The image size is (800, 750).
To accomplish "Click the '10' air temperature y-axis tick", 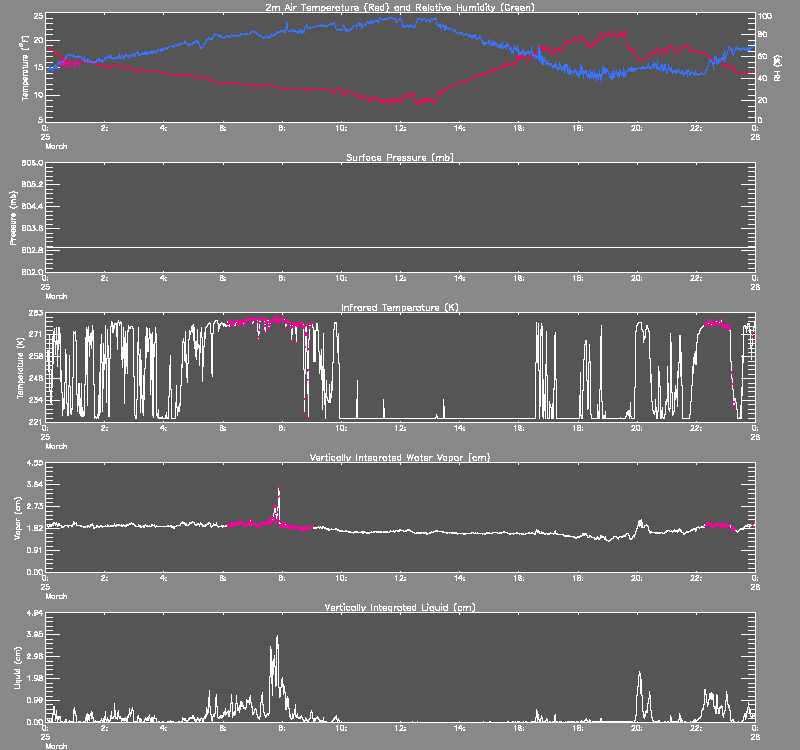I will click(39, 95).
